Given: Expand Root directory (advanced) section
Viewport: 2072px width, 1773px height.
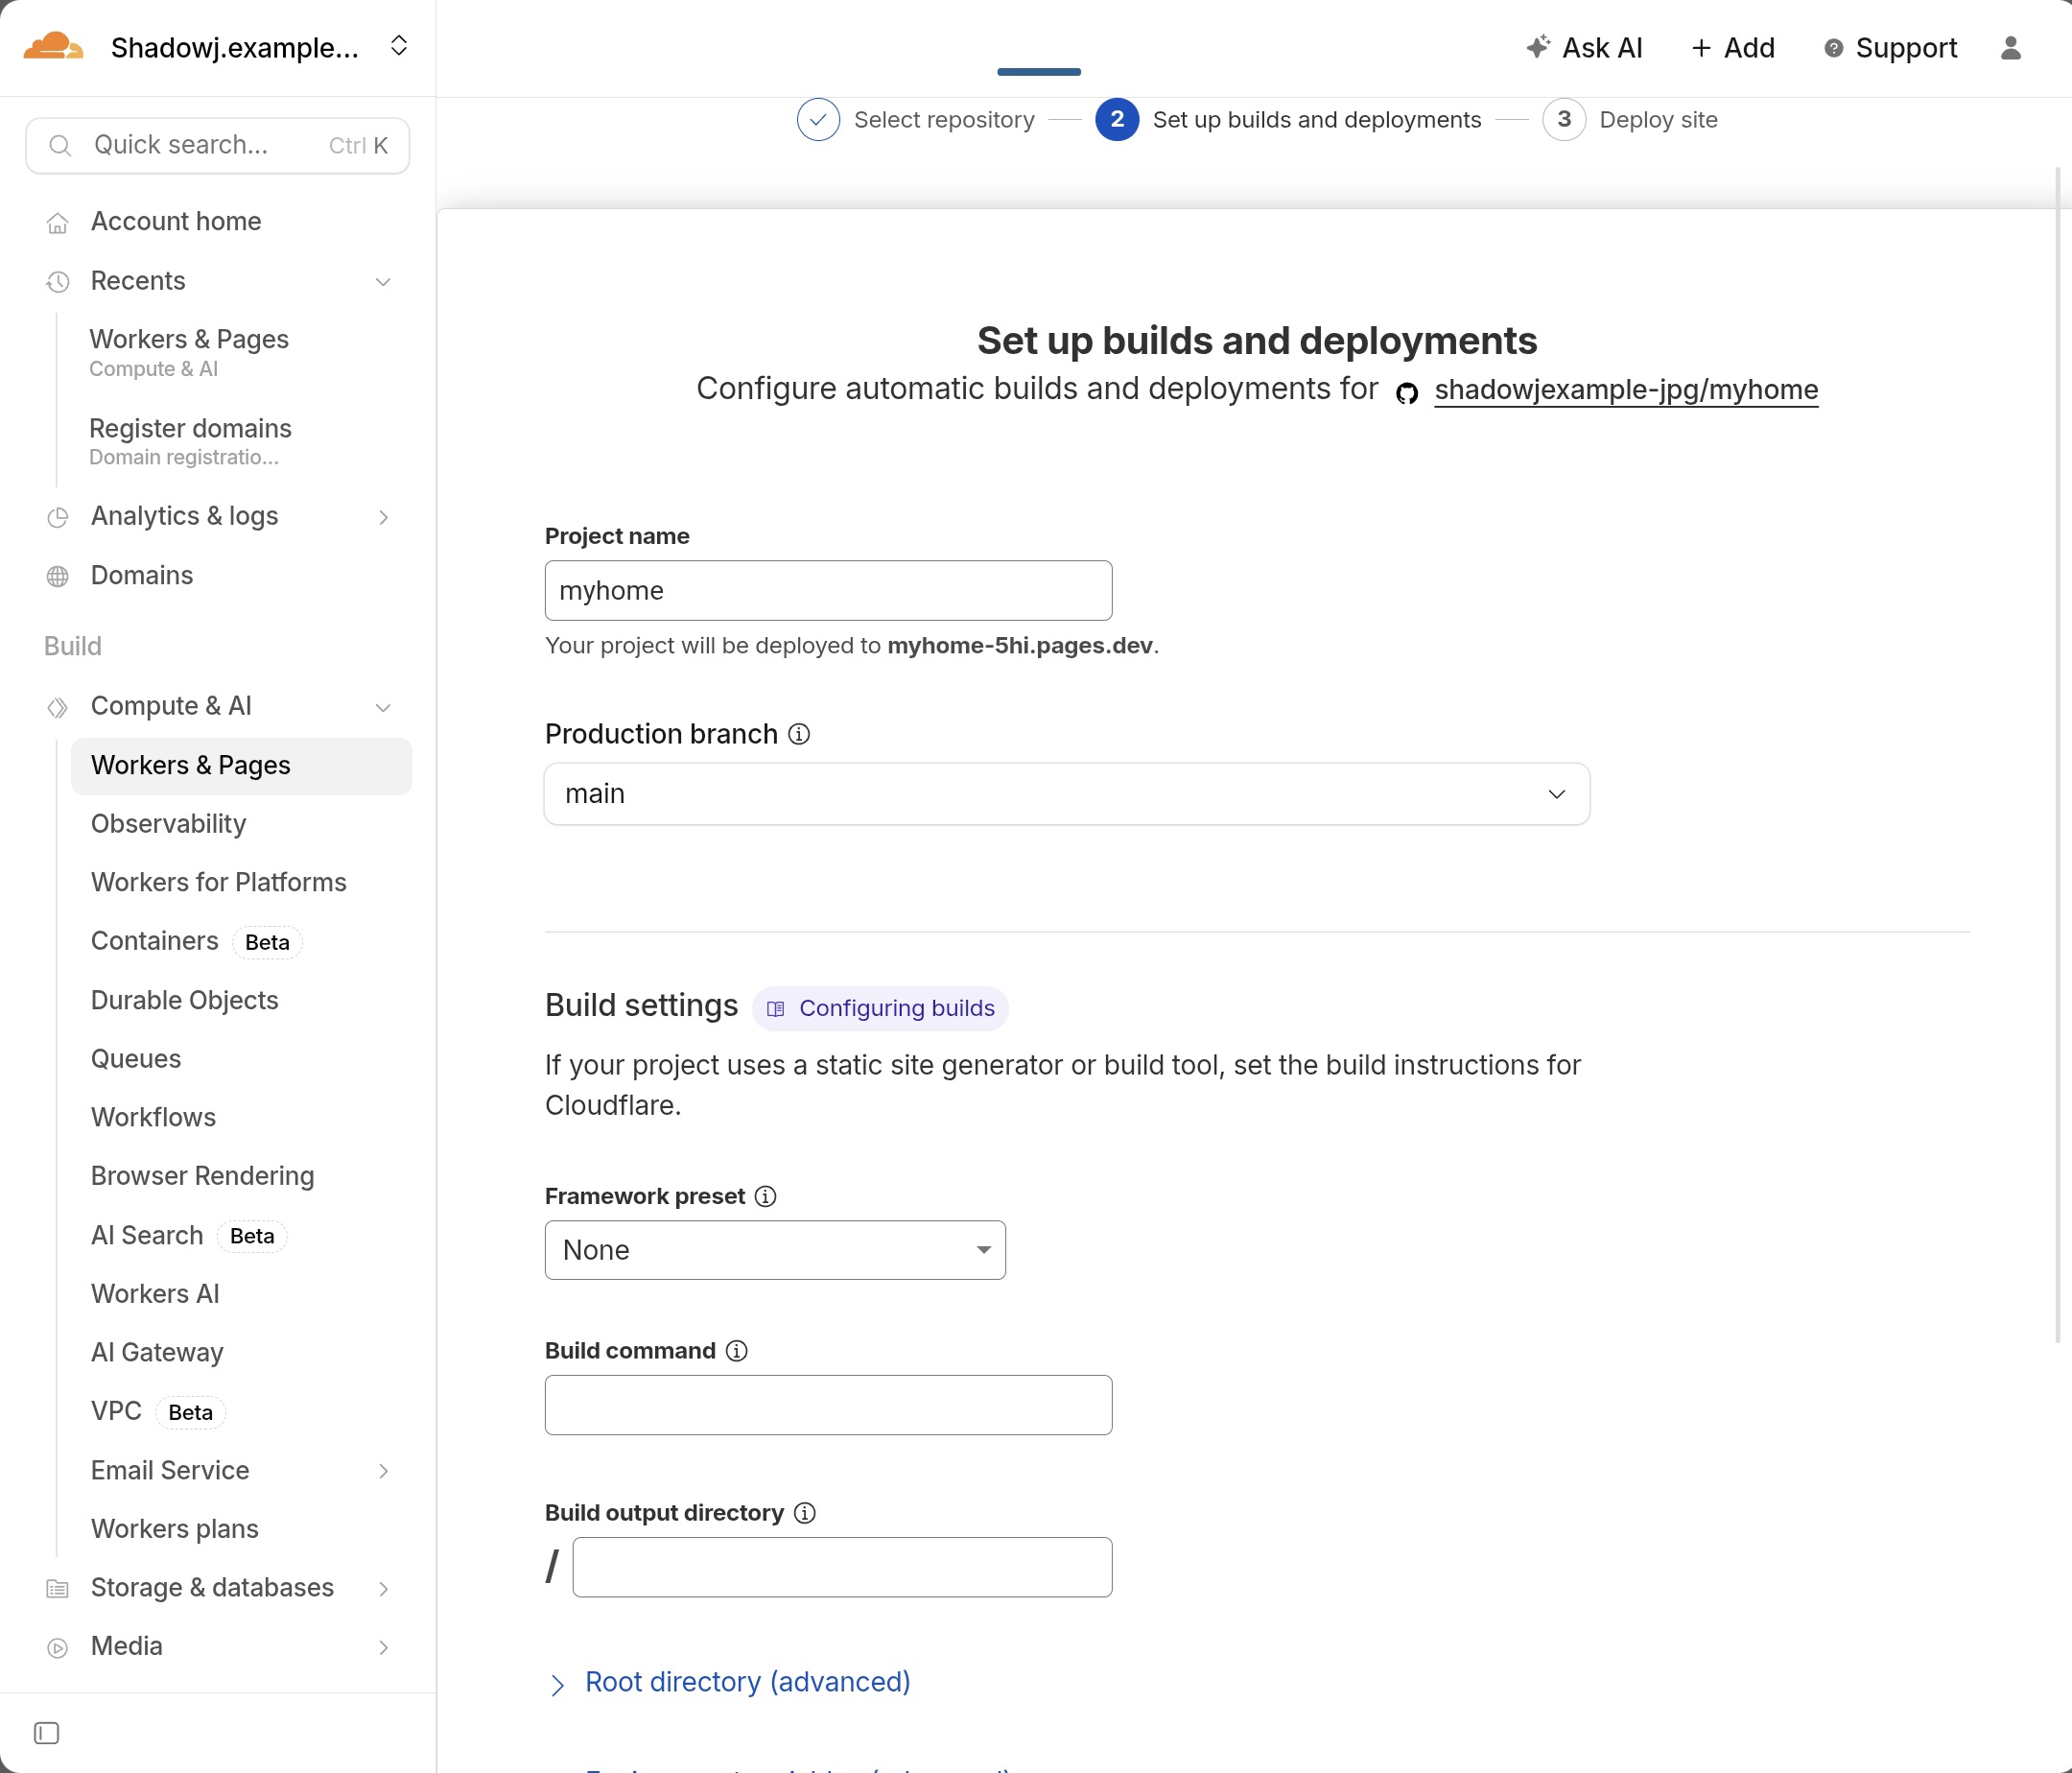Looking at the screenshot, I should (x=746, y=1682).
